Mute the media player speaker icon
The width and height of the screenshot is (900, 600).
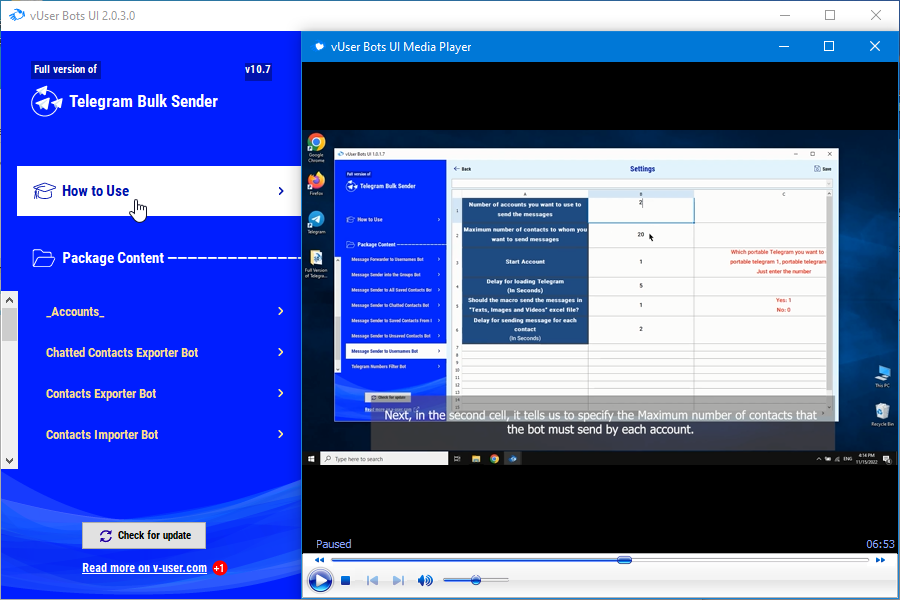(x=425, y=580)
